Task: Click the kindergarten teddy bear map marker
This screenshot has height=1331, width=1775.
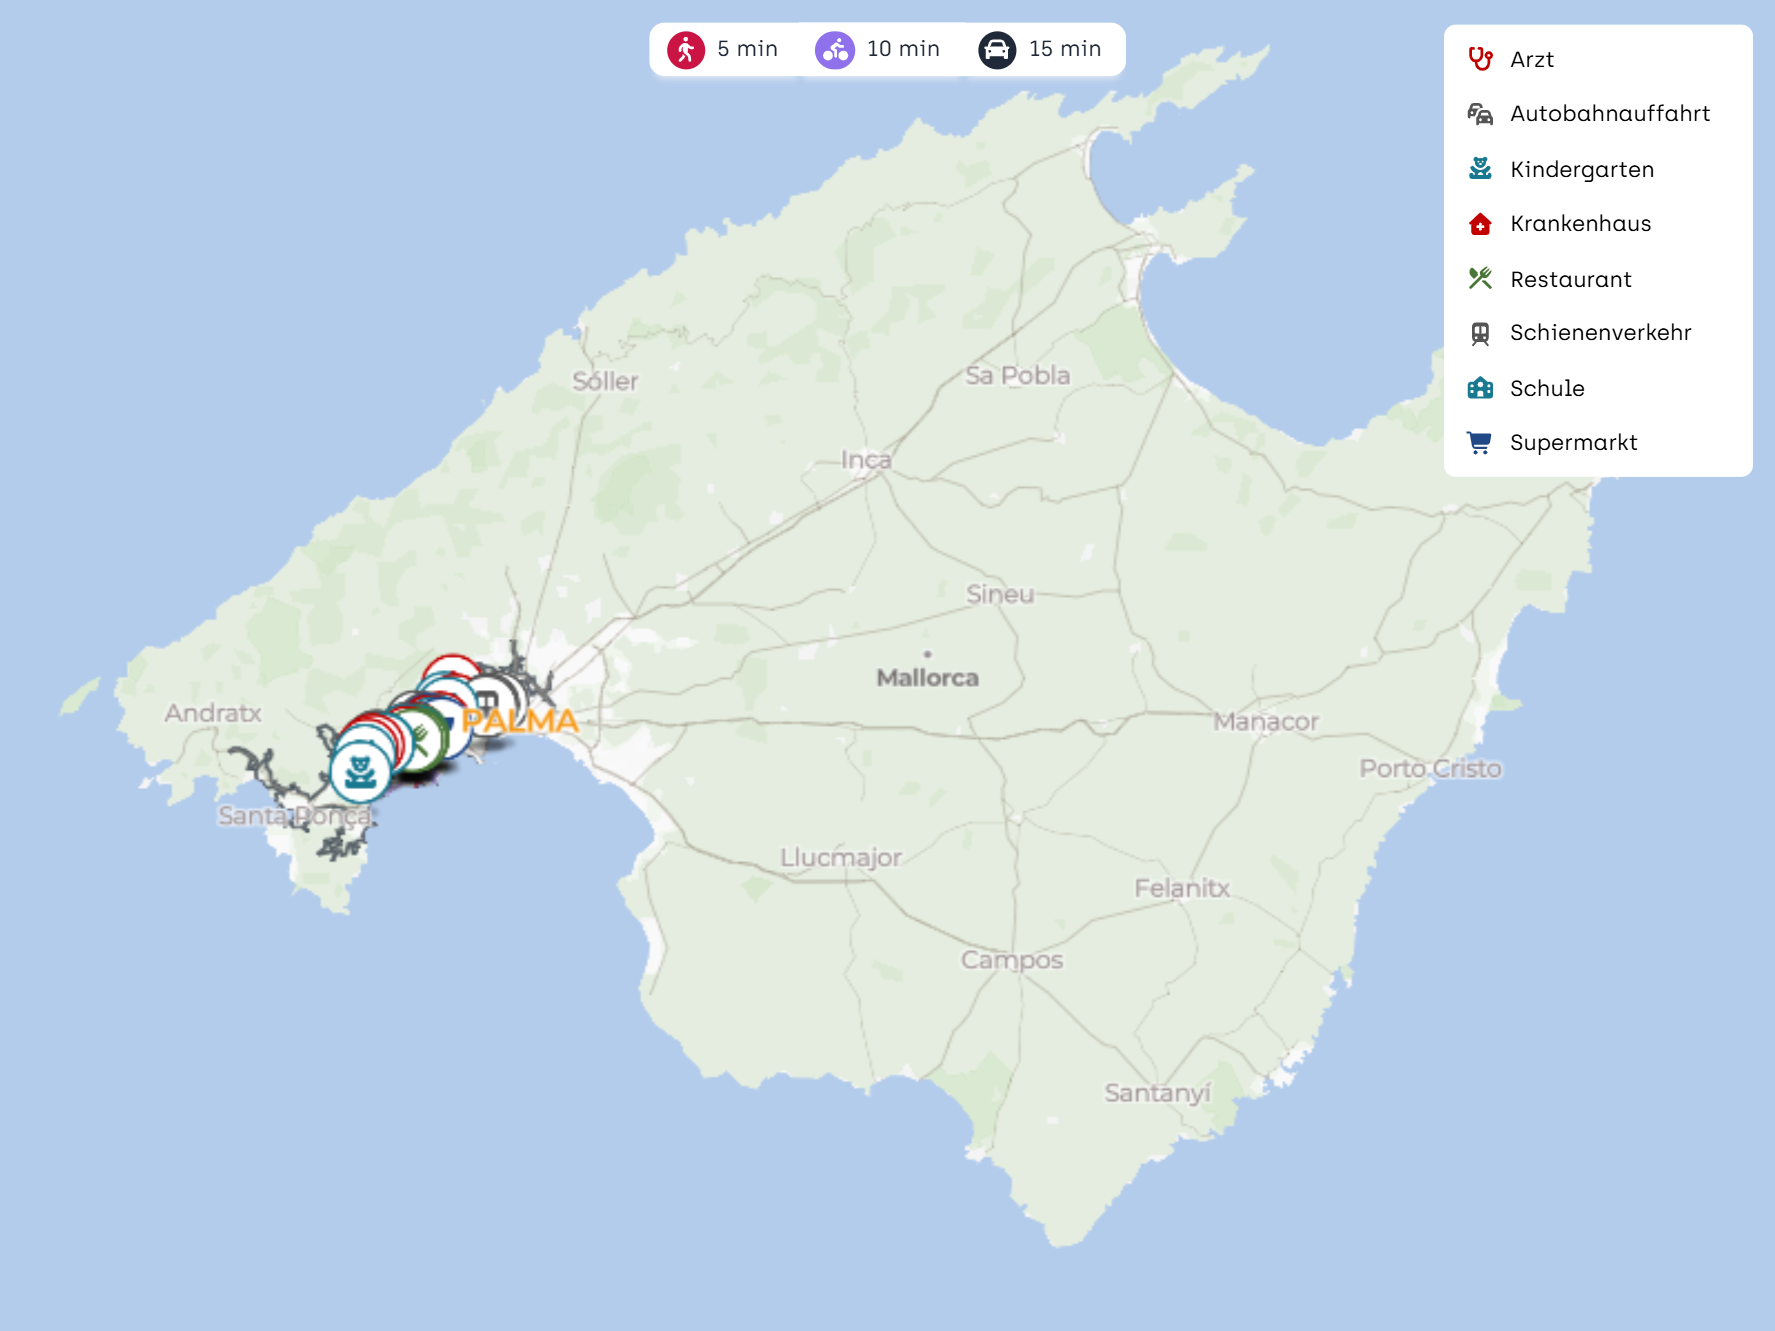Action: point(360,772)
